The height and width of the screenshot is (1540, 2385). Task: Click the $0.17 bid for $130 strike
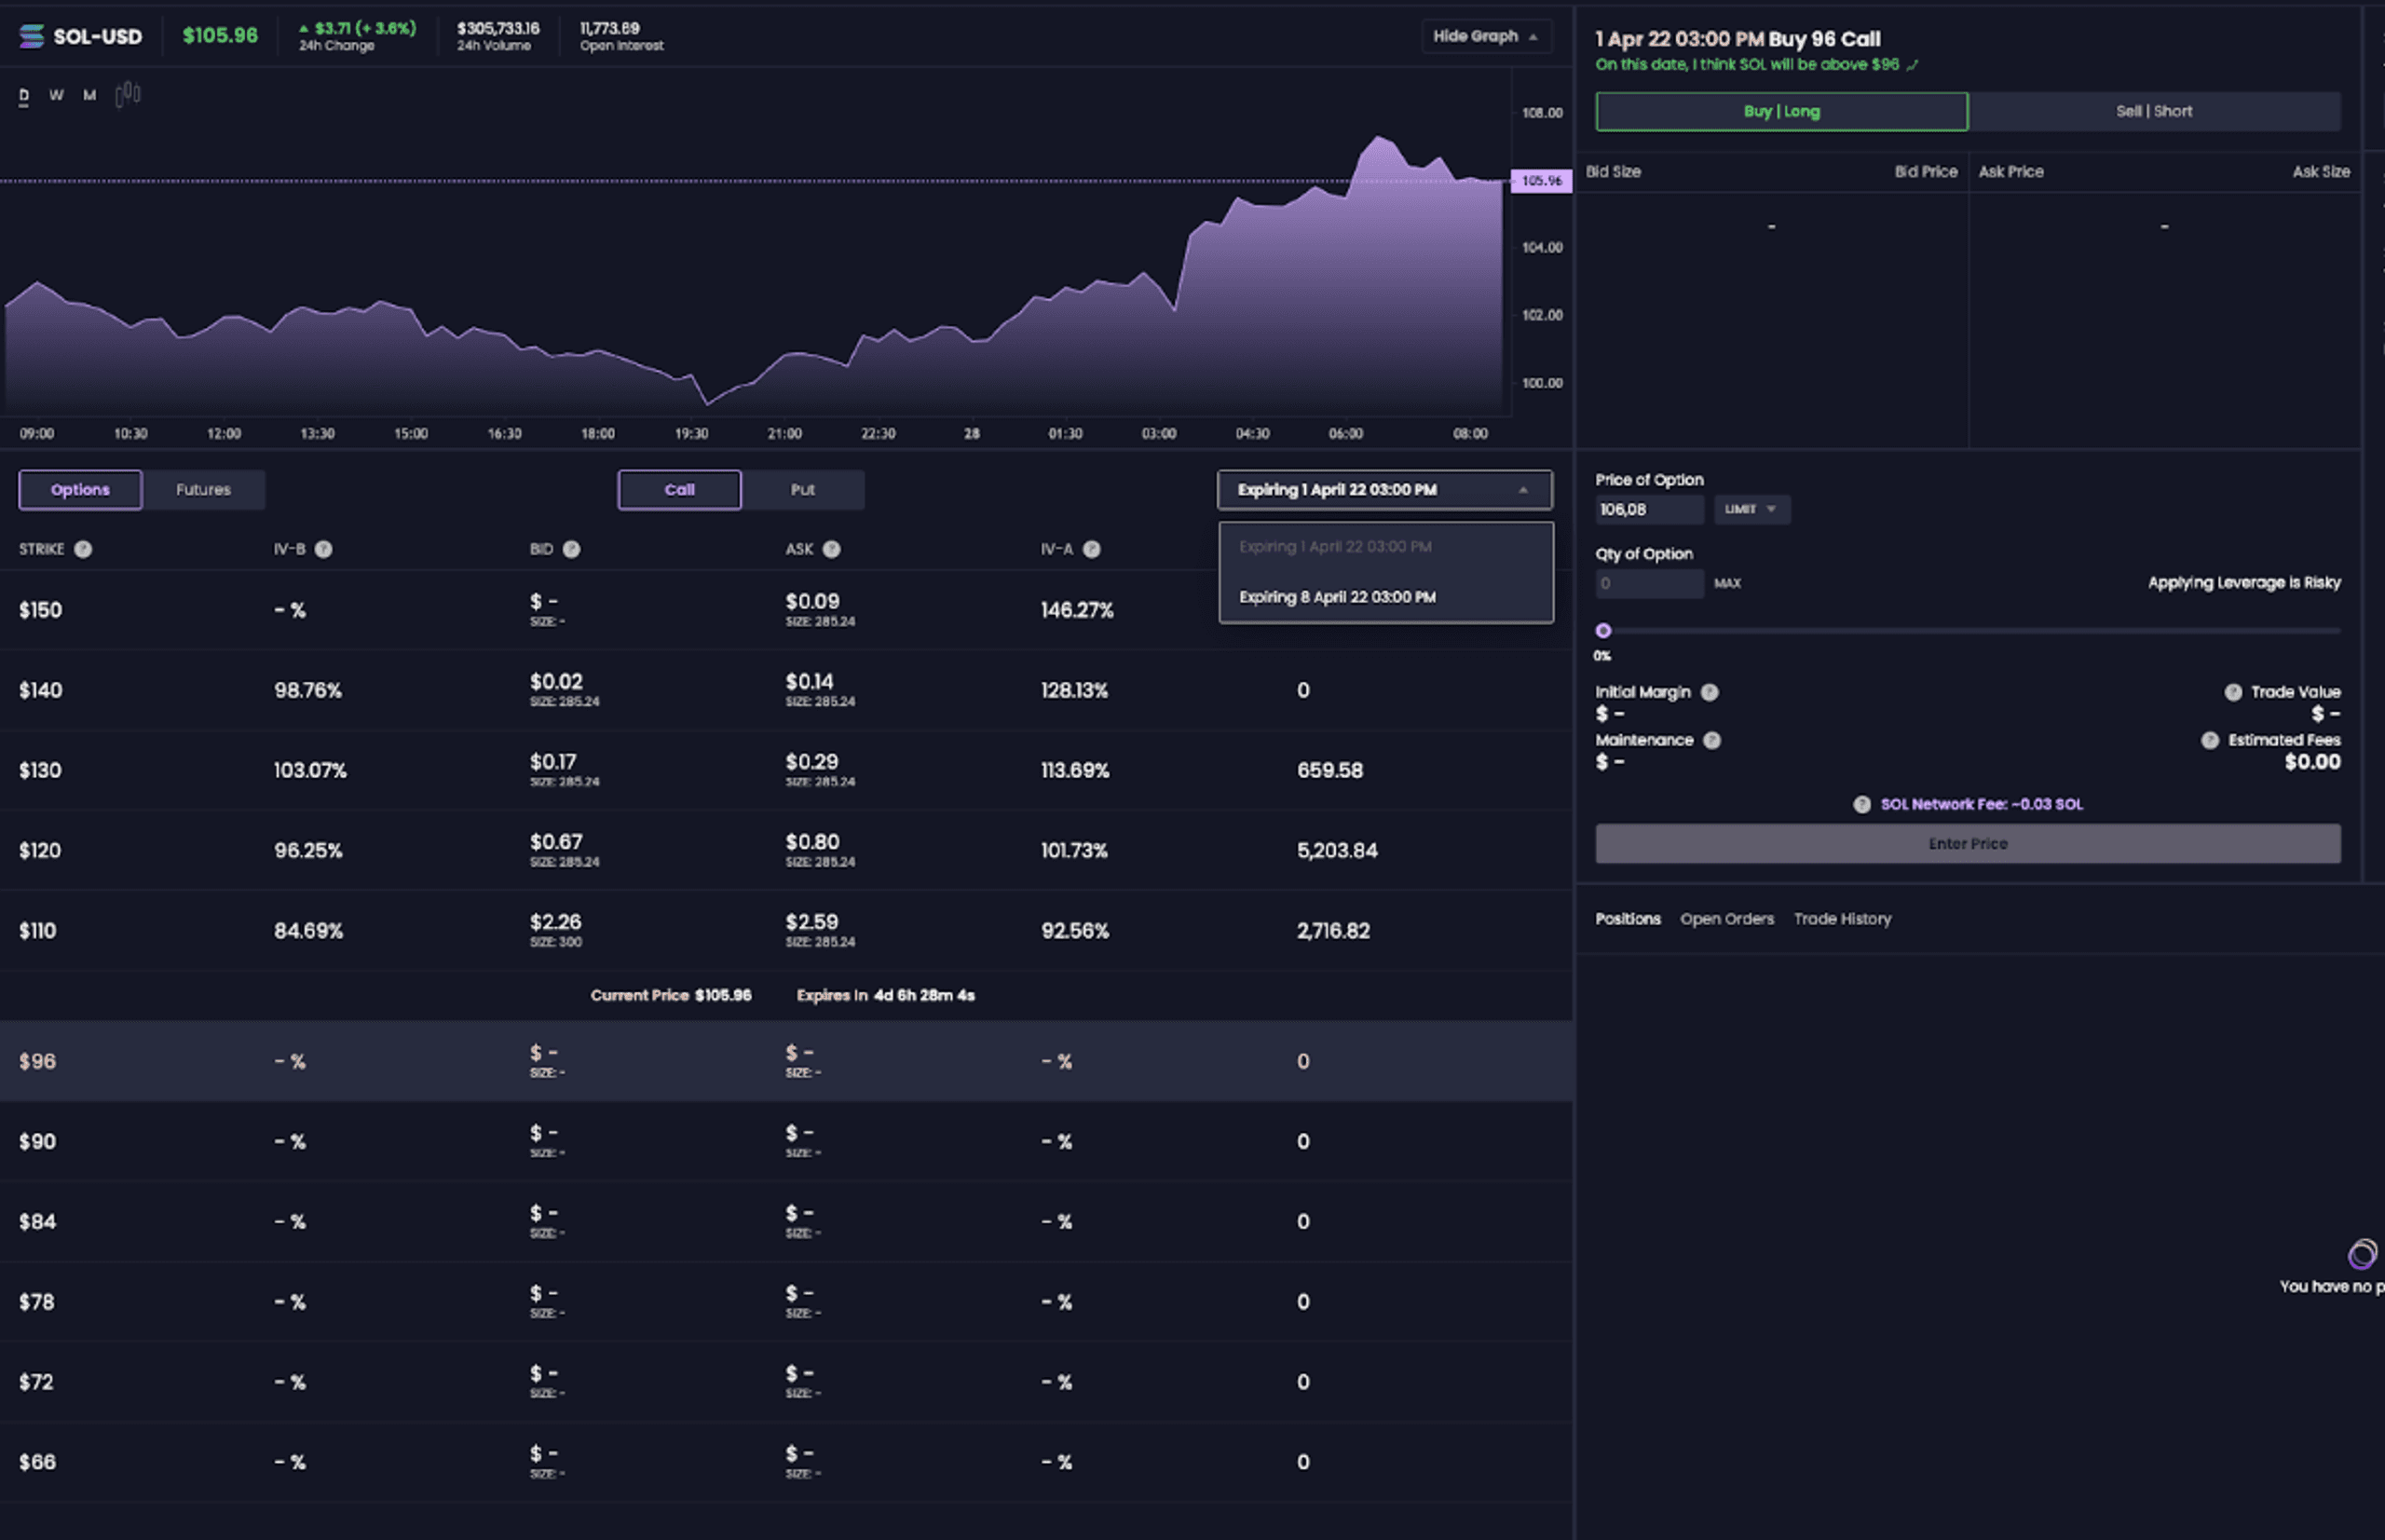point(553,762)
